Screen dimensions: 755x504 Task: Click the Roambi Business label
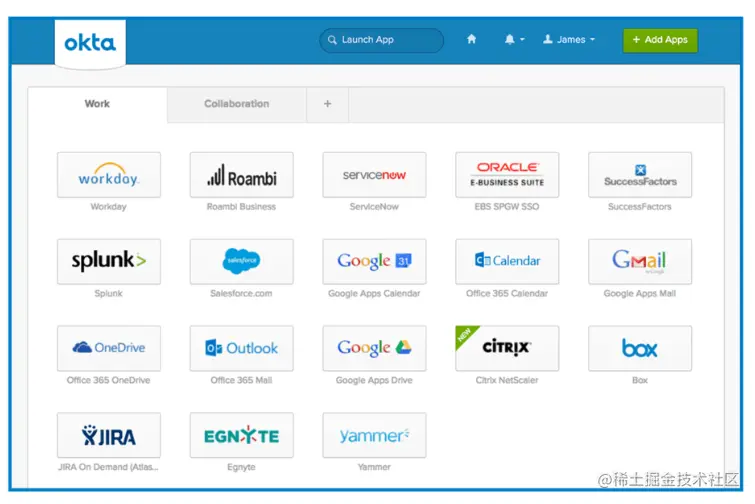[241, 207]
